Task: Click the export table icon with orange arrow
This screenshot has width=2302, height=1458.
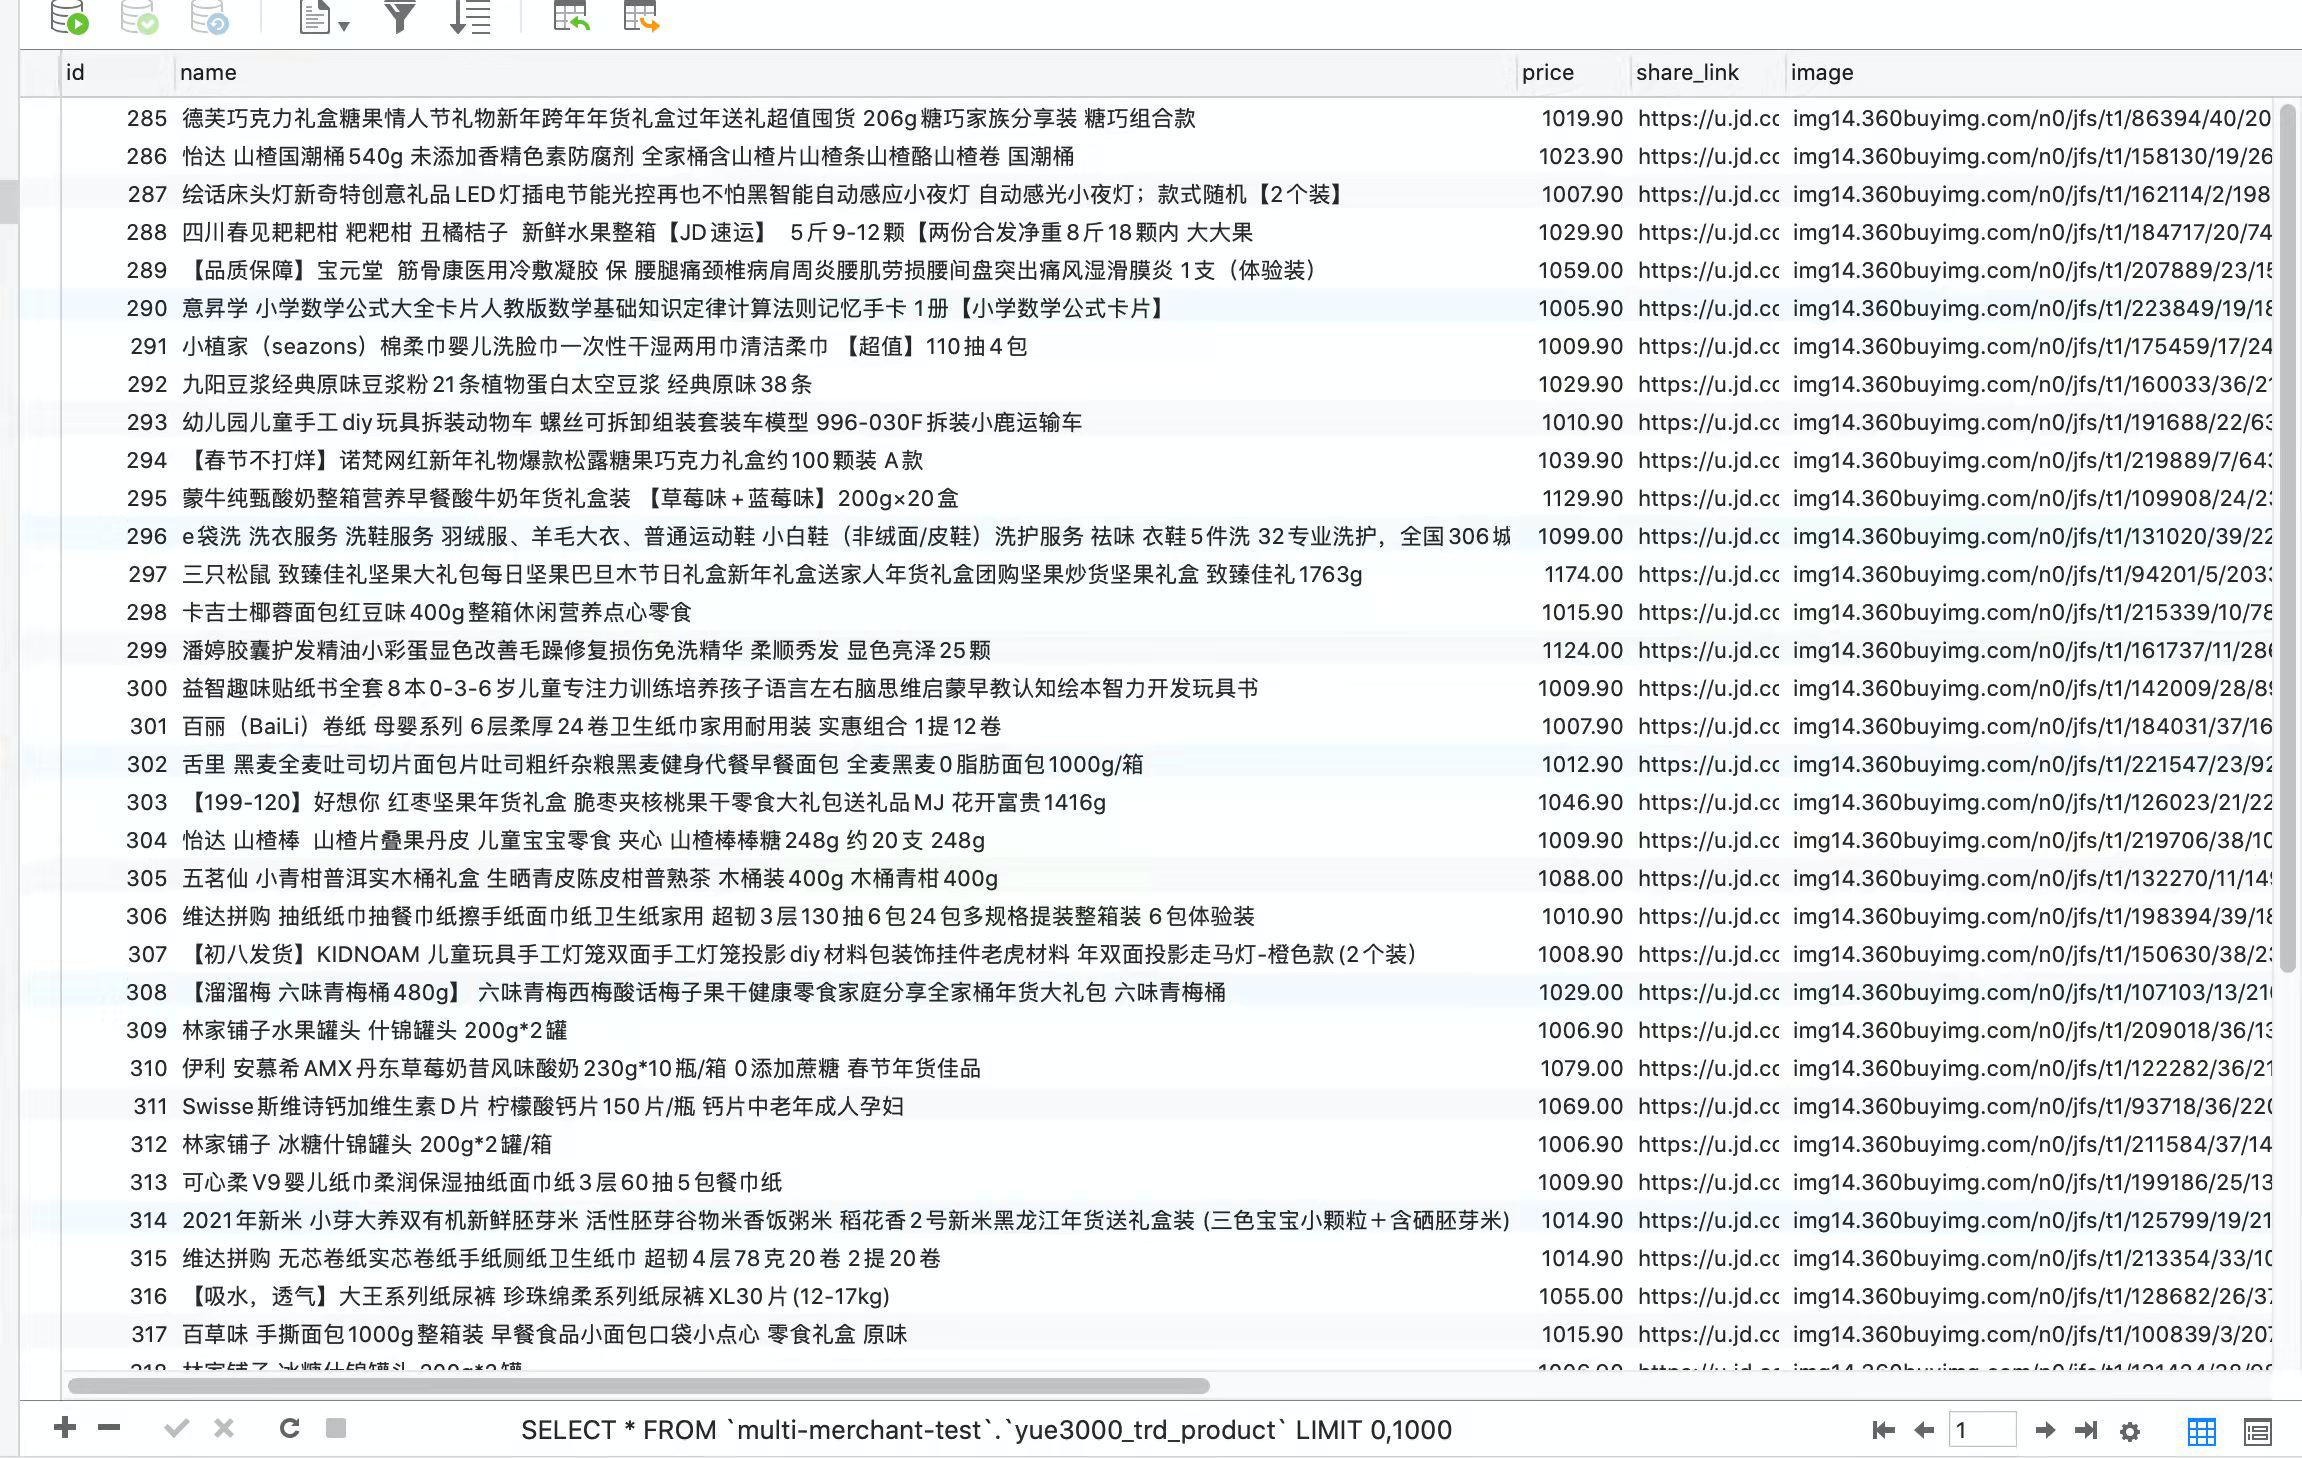Action: click(640, 17)
